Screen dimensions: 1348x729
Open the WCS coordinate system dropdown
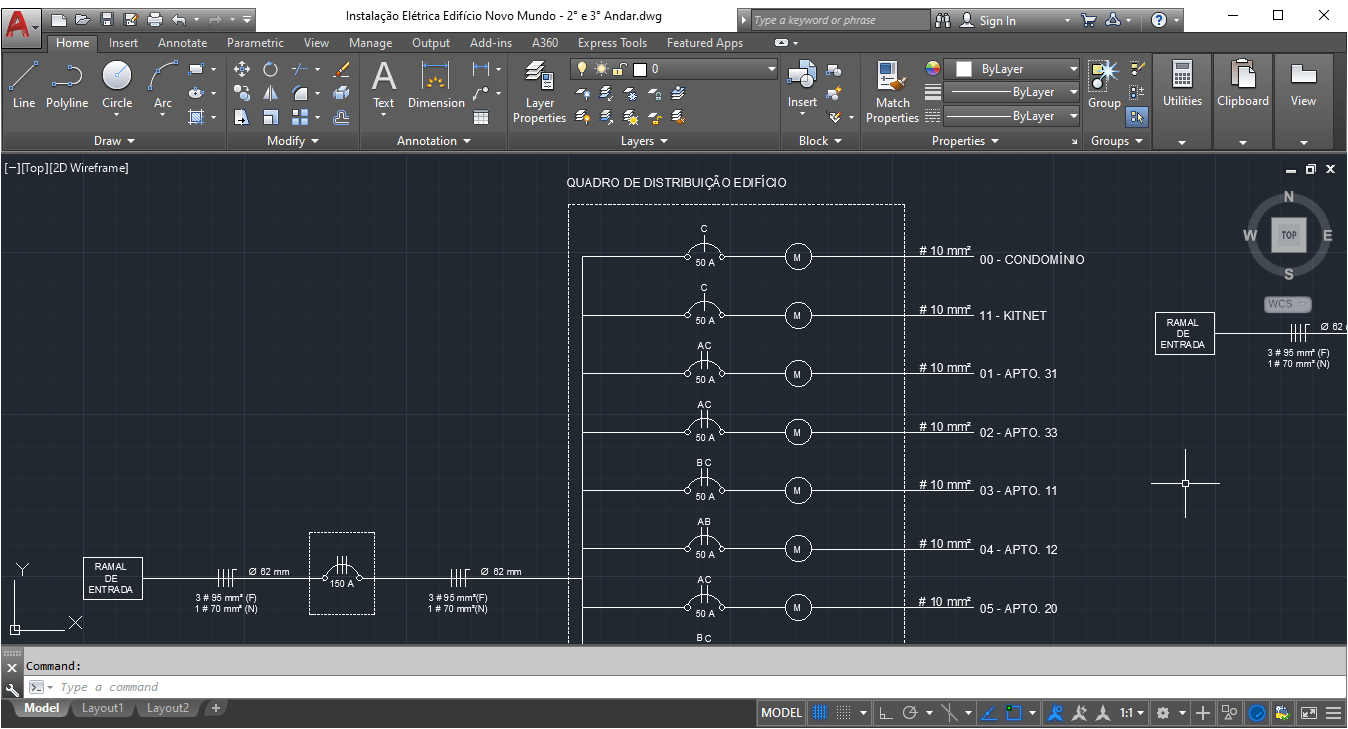(x=1288, y=304)
